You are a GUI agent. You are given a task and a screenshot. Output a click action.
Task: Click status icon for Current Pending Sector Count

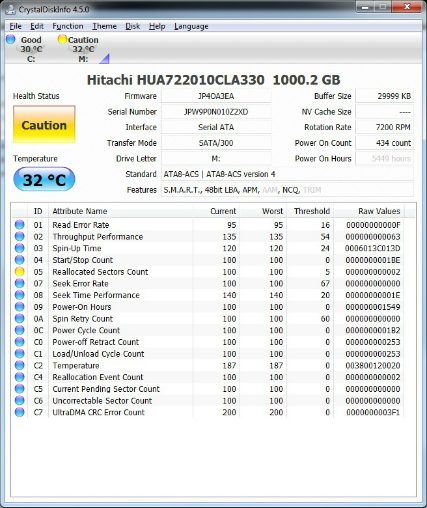(20, 389)
